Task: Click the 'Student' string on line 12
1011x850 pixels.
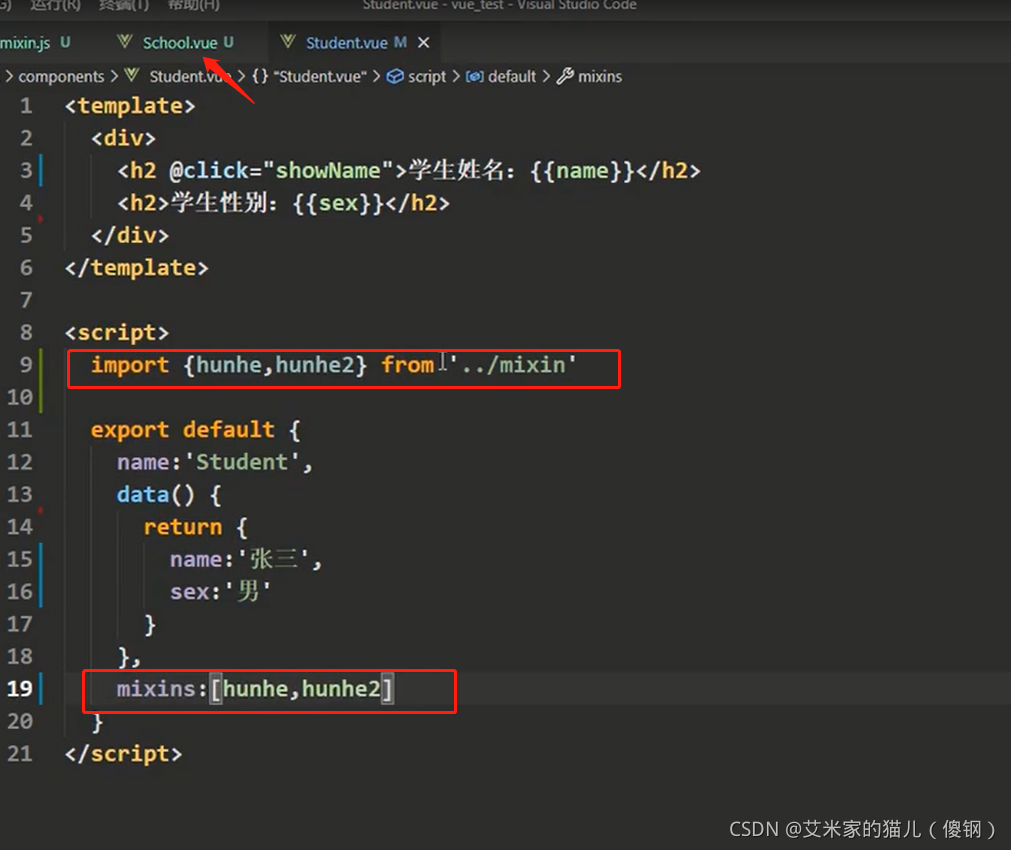Action: coord(242,462)
